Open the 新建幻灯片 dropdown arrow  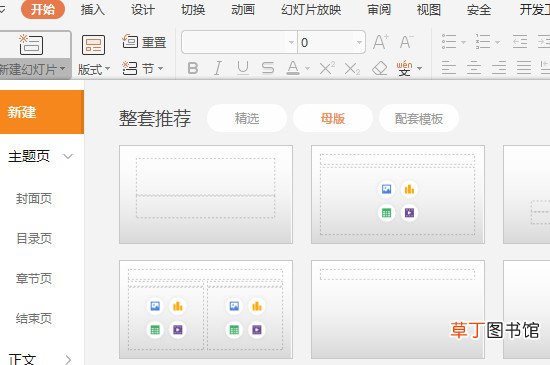(63, 68)
